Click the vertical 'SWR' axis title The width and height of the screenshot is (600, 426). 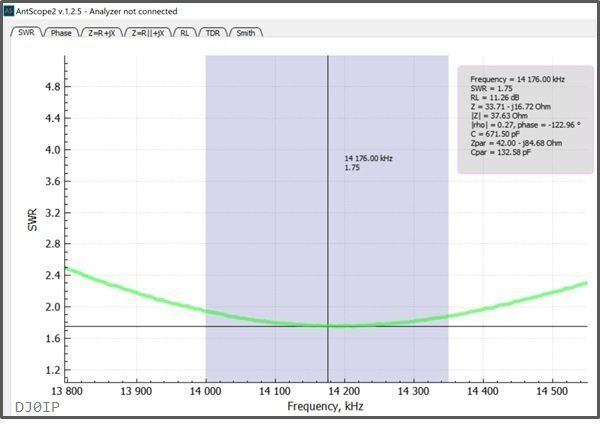pos(33,220)
